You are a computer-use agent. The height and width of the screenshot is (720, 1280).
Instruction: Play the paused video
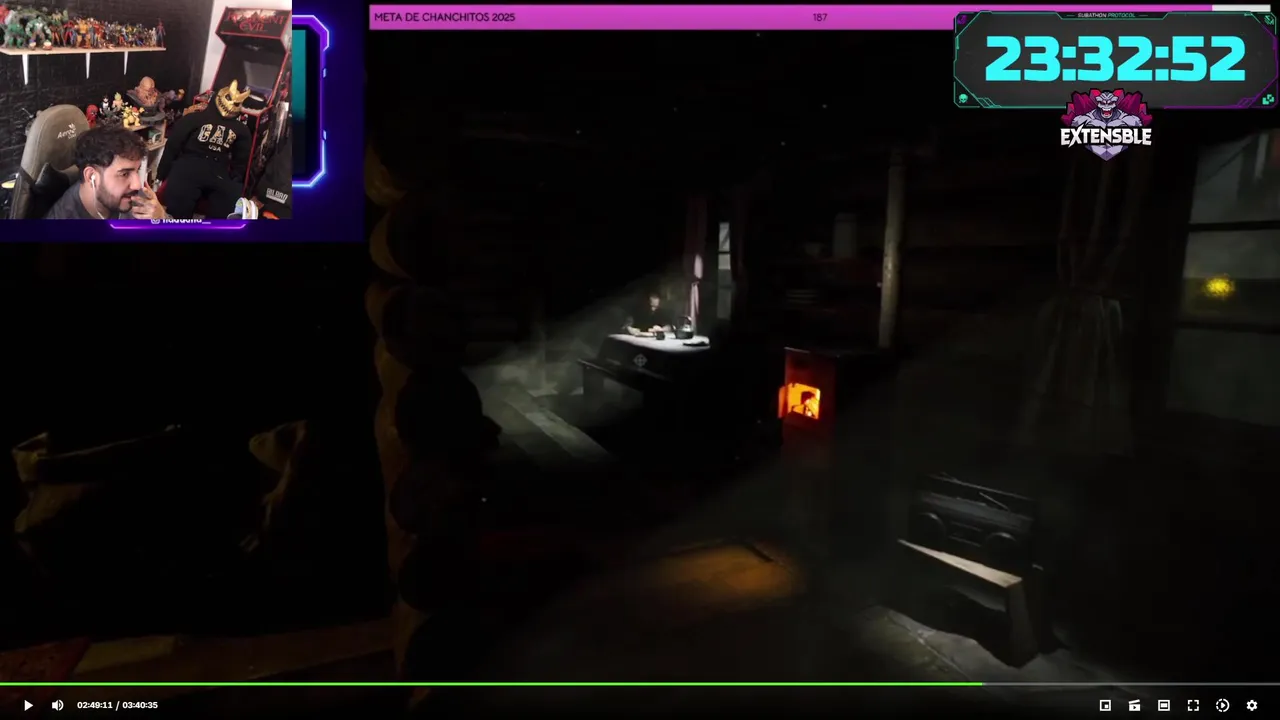(28, 705)
